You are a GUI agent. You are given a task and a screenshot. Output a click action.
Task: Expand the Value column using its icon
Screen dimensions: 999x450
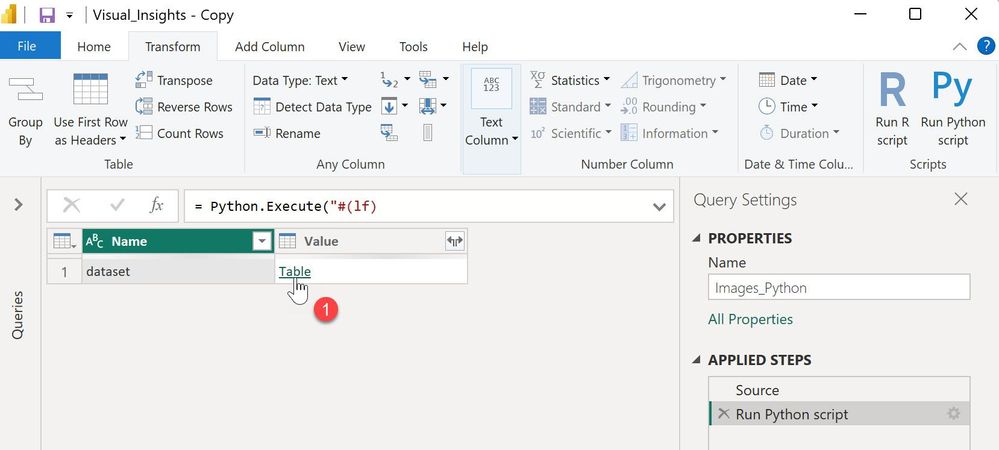(x=455, y=241)
